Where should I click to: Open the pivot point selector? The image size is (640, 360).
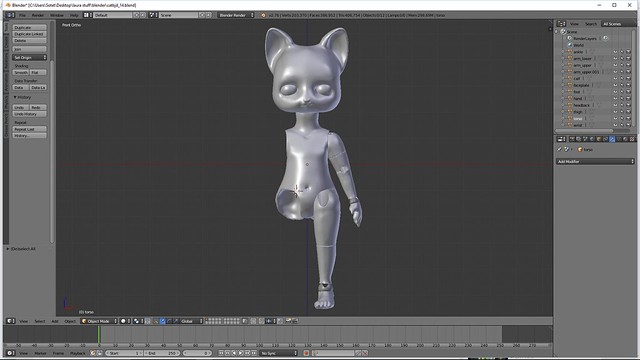(x=138, y=321)
